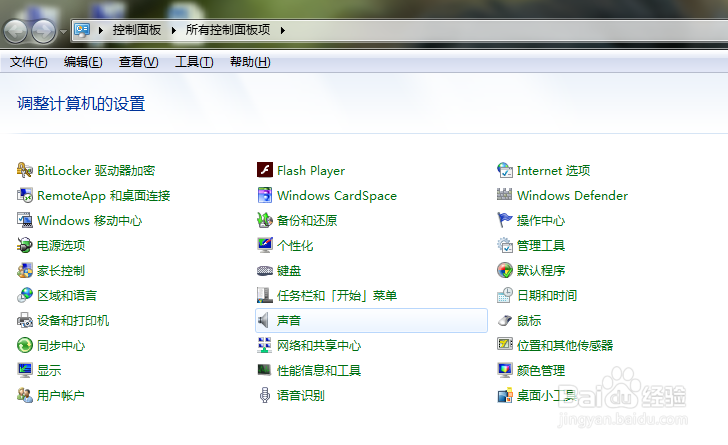Expand the arrow before 控制面板 breadcrumb
The height and width of the screenshot is (445, 728).
pos(100,31)
